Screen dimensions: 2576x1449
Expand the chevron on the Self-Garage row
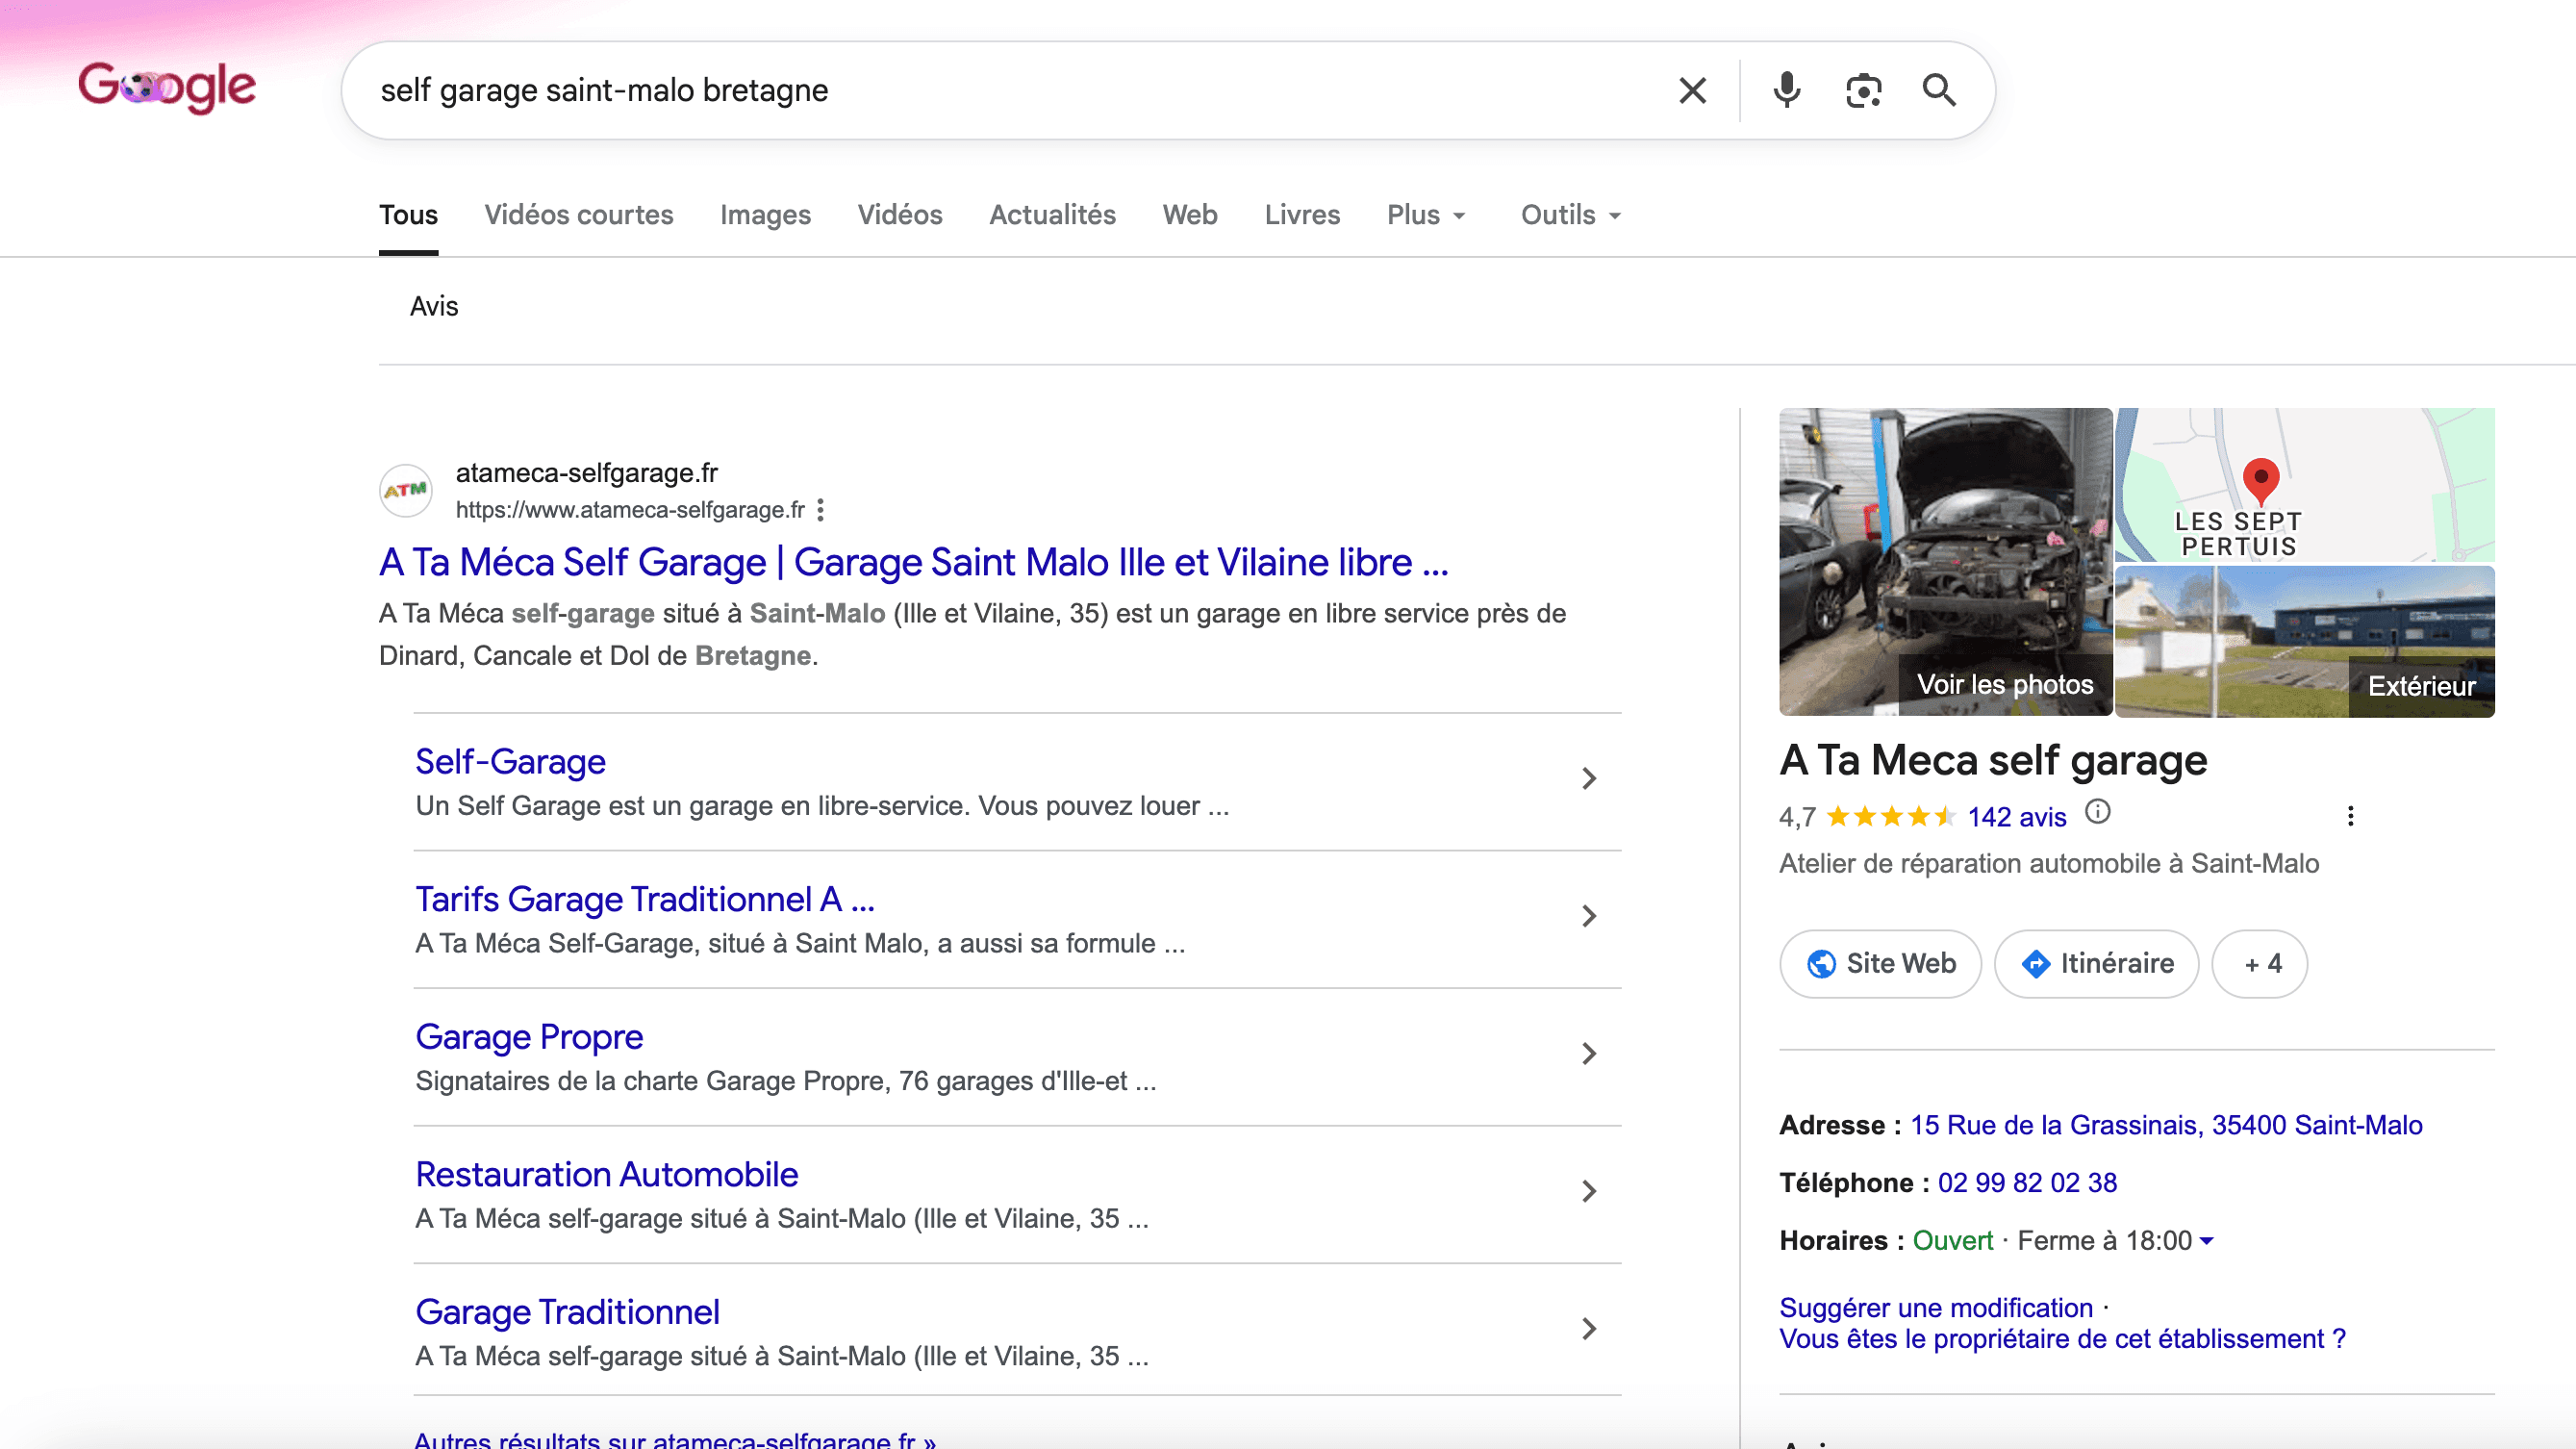pos(1589,779)
